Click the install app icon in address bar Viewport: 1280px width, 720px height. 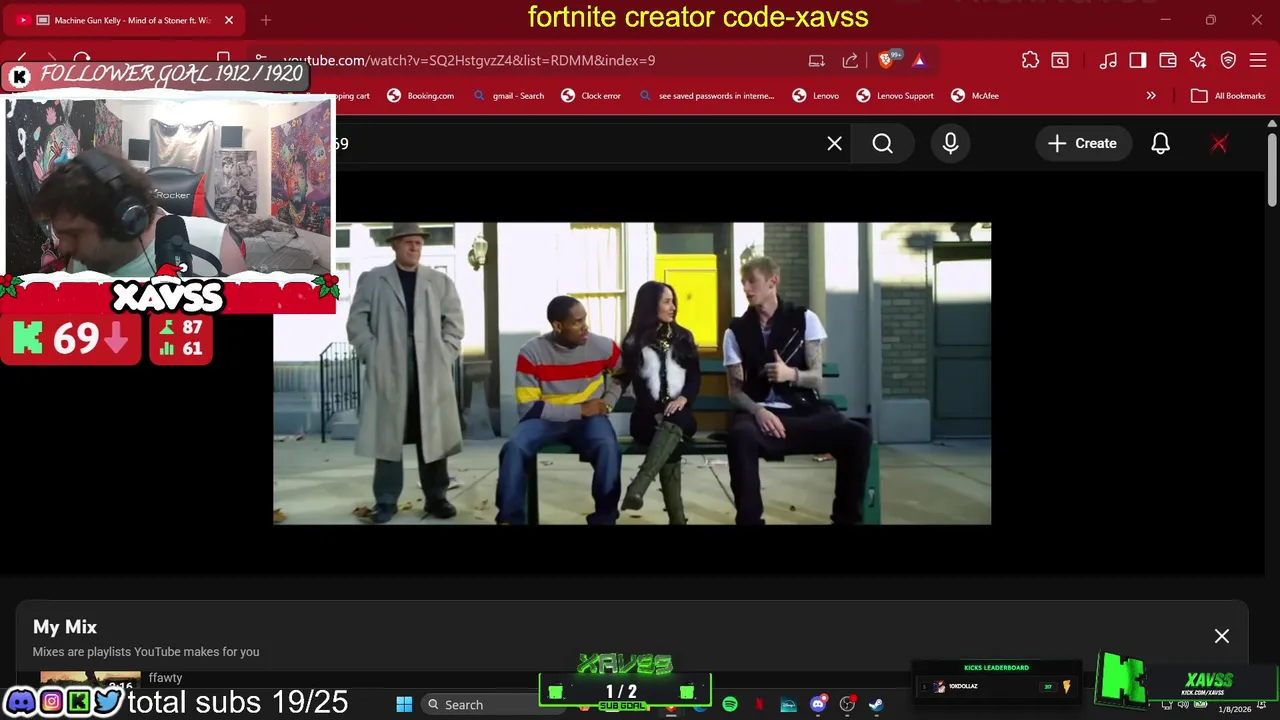[x=817, y=60]
